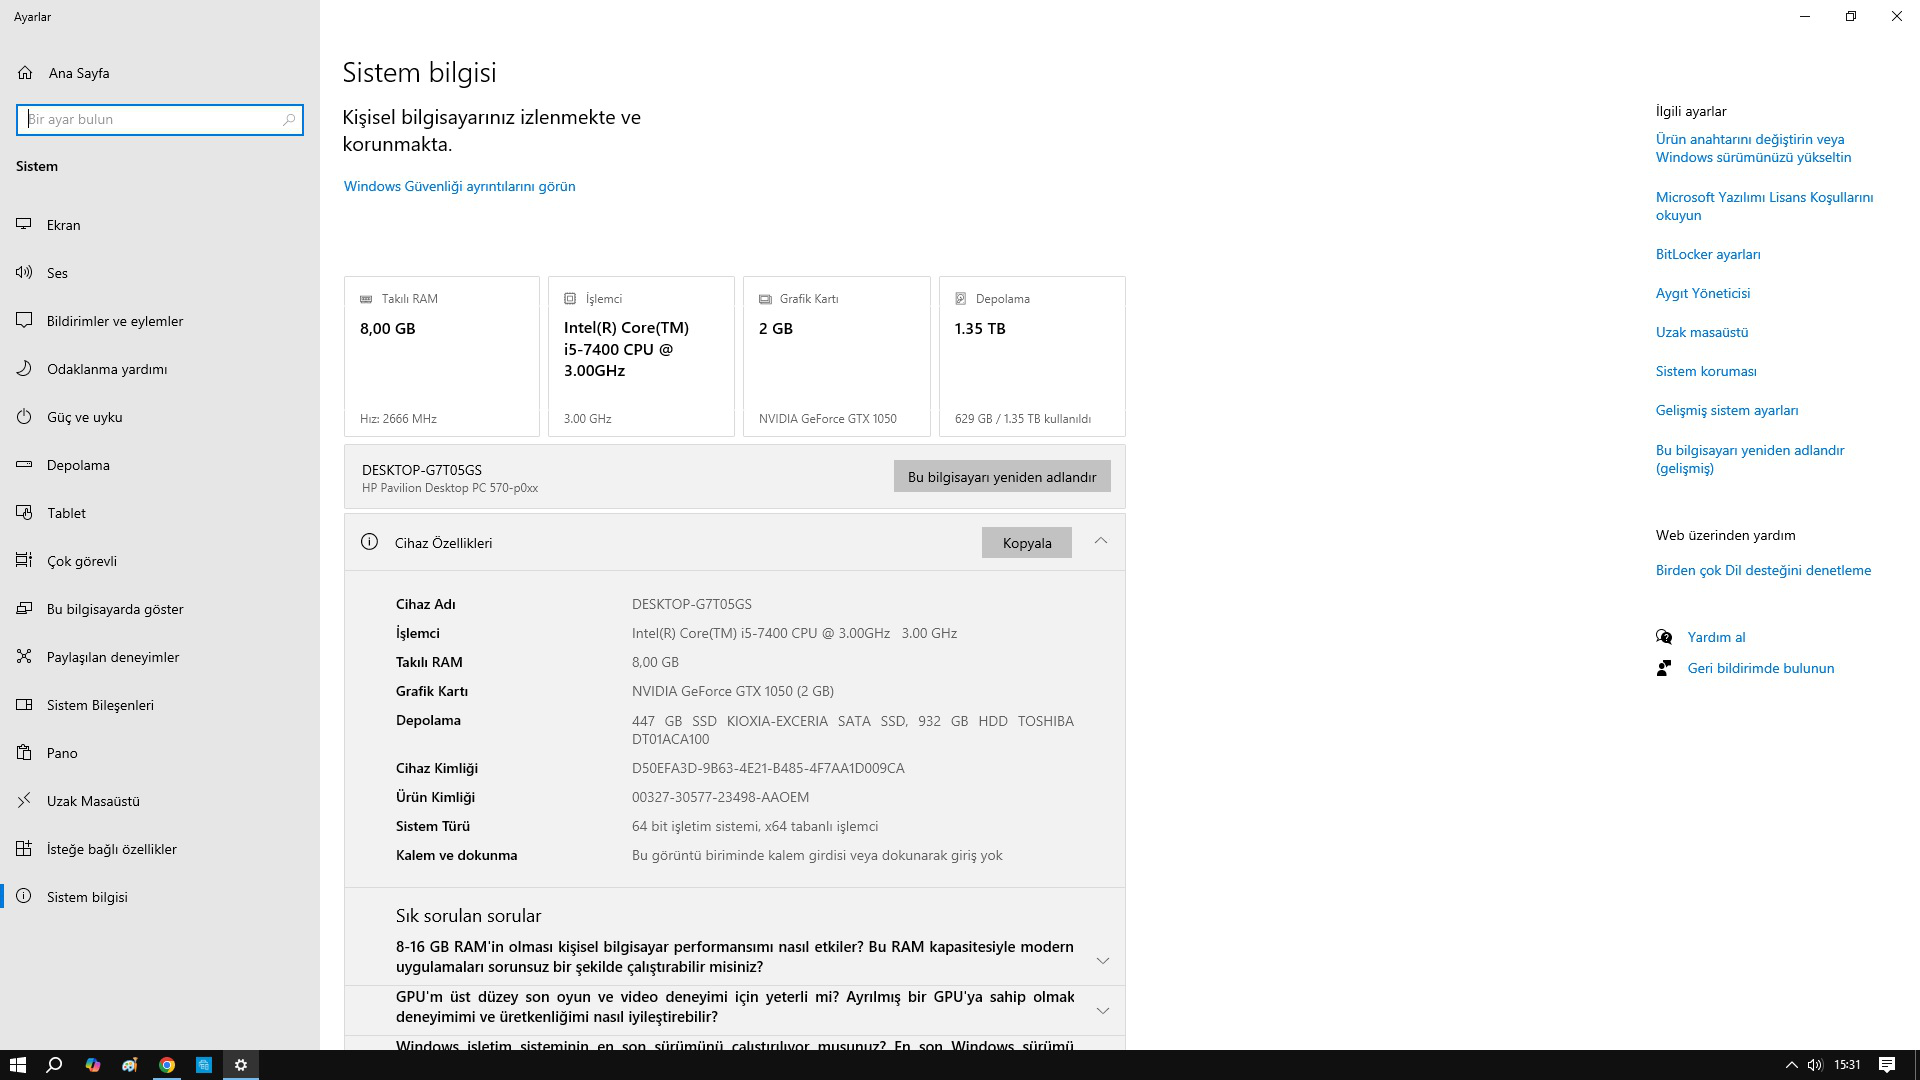This screenshot has width=1920, height=1080.
Task: Open the Settings gear in taskbar
Action: tap(240, 1065)
